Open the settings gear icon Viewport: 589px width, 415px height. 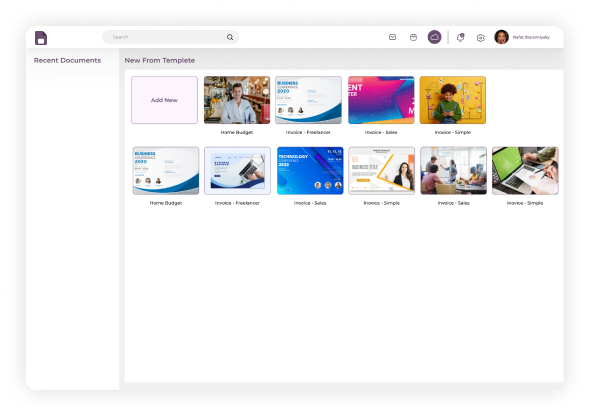tap(480, 38)
